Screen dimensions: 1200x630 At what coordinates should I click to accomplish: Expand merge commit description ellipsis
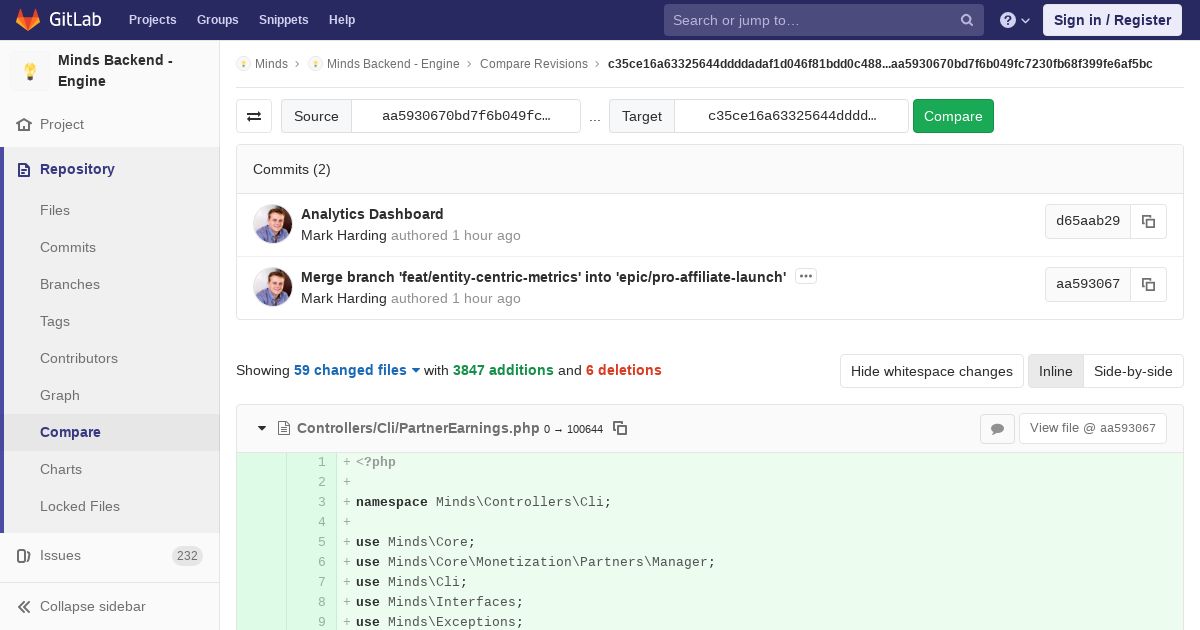coord(806,277)
